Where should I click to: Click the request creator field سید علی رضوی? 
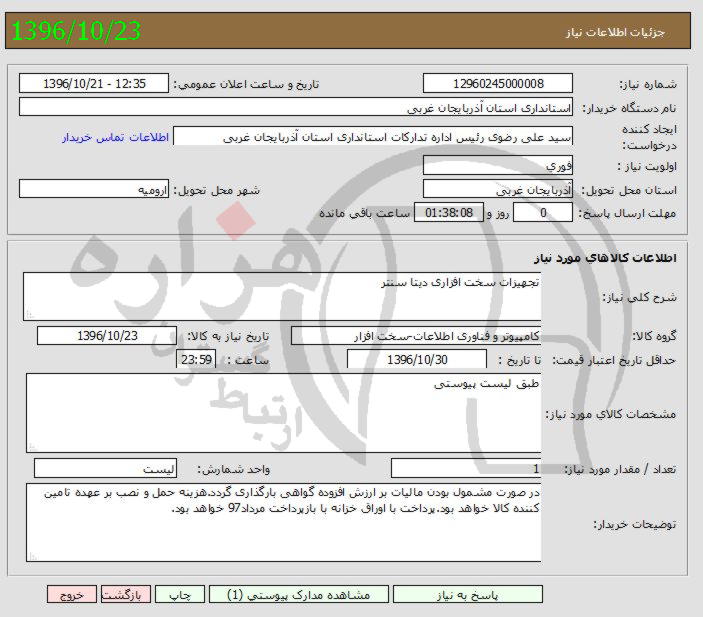click(373, 136)
